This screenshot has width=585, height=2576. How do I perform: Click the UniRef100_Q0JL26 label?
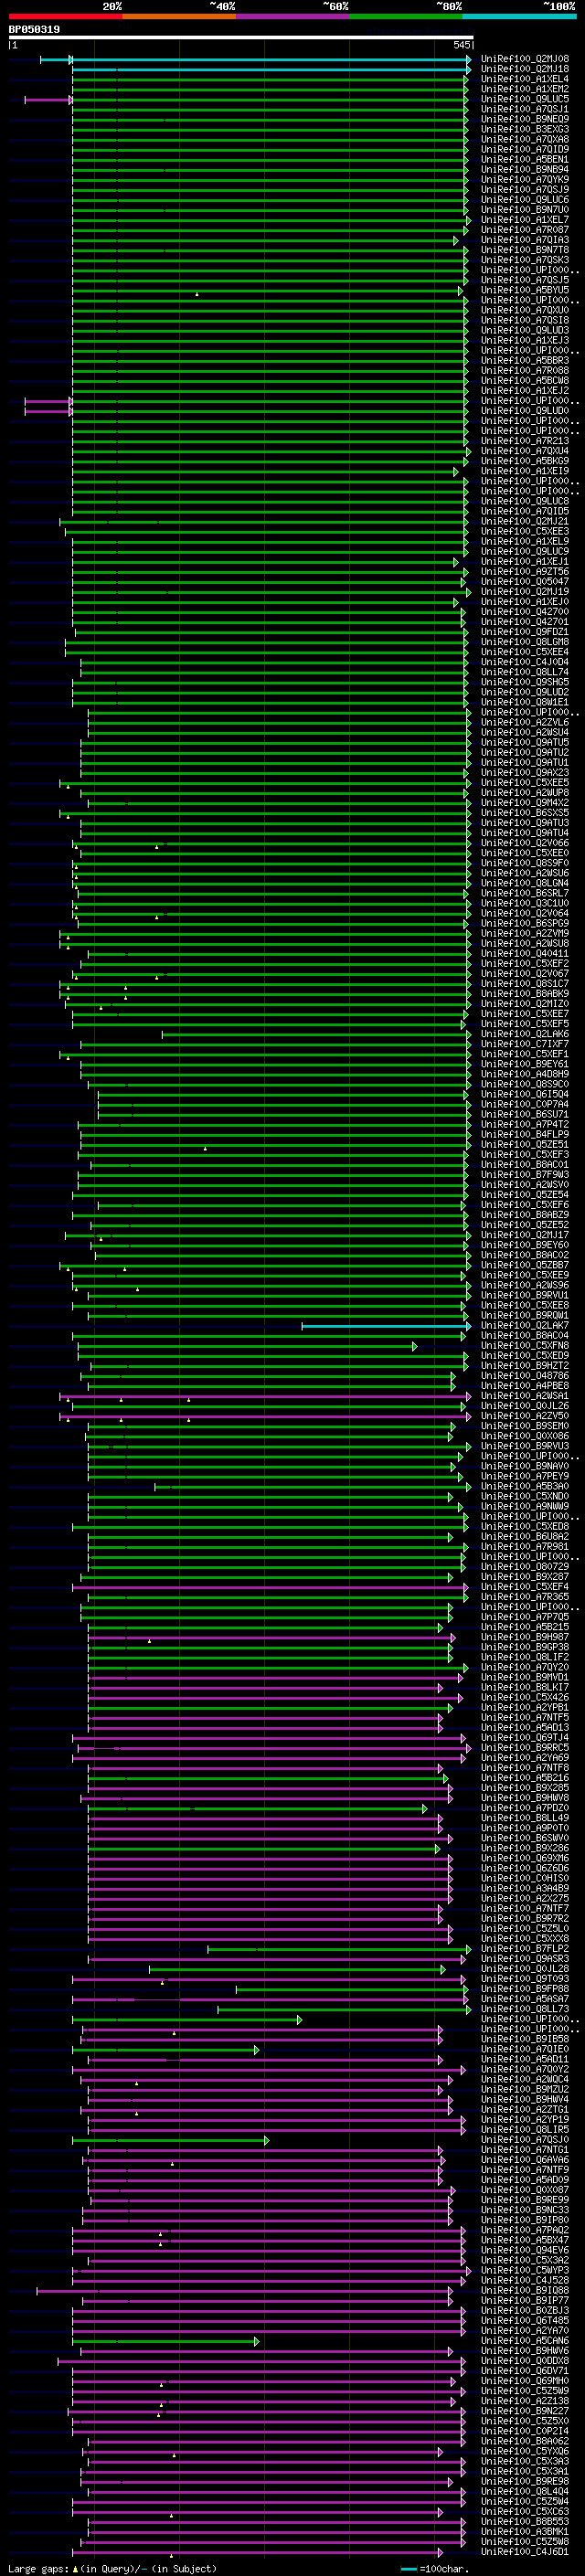click(524, 1406)
